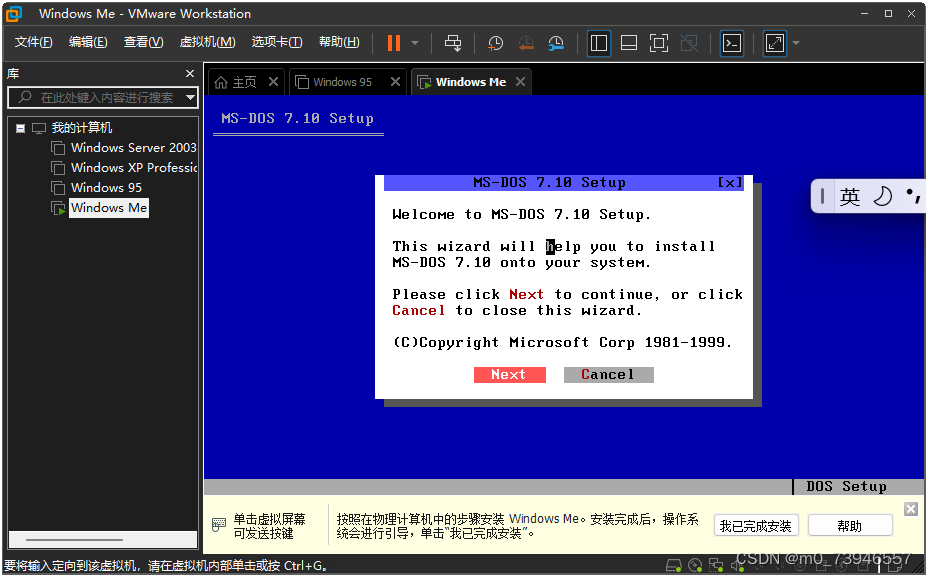Click the keyboard hint icon in the info bar
Screen dimensions: 928x577
click(x=219, y=524)
